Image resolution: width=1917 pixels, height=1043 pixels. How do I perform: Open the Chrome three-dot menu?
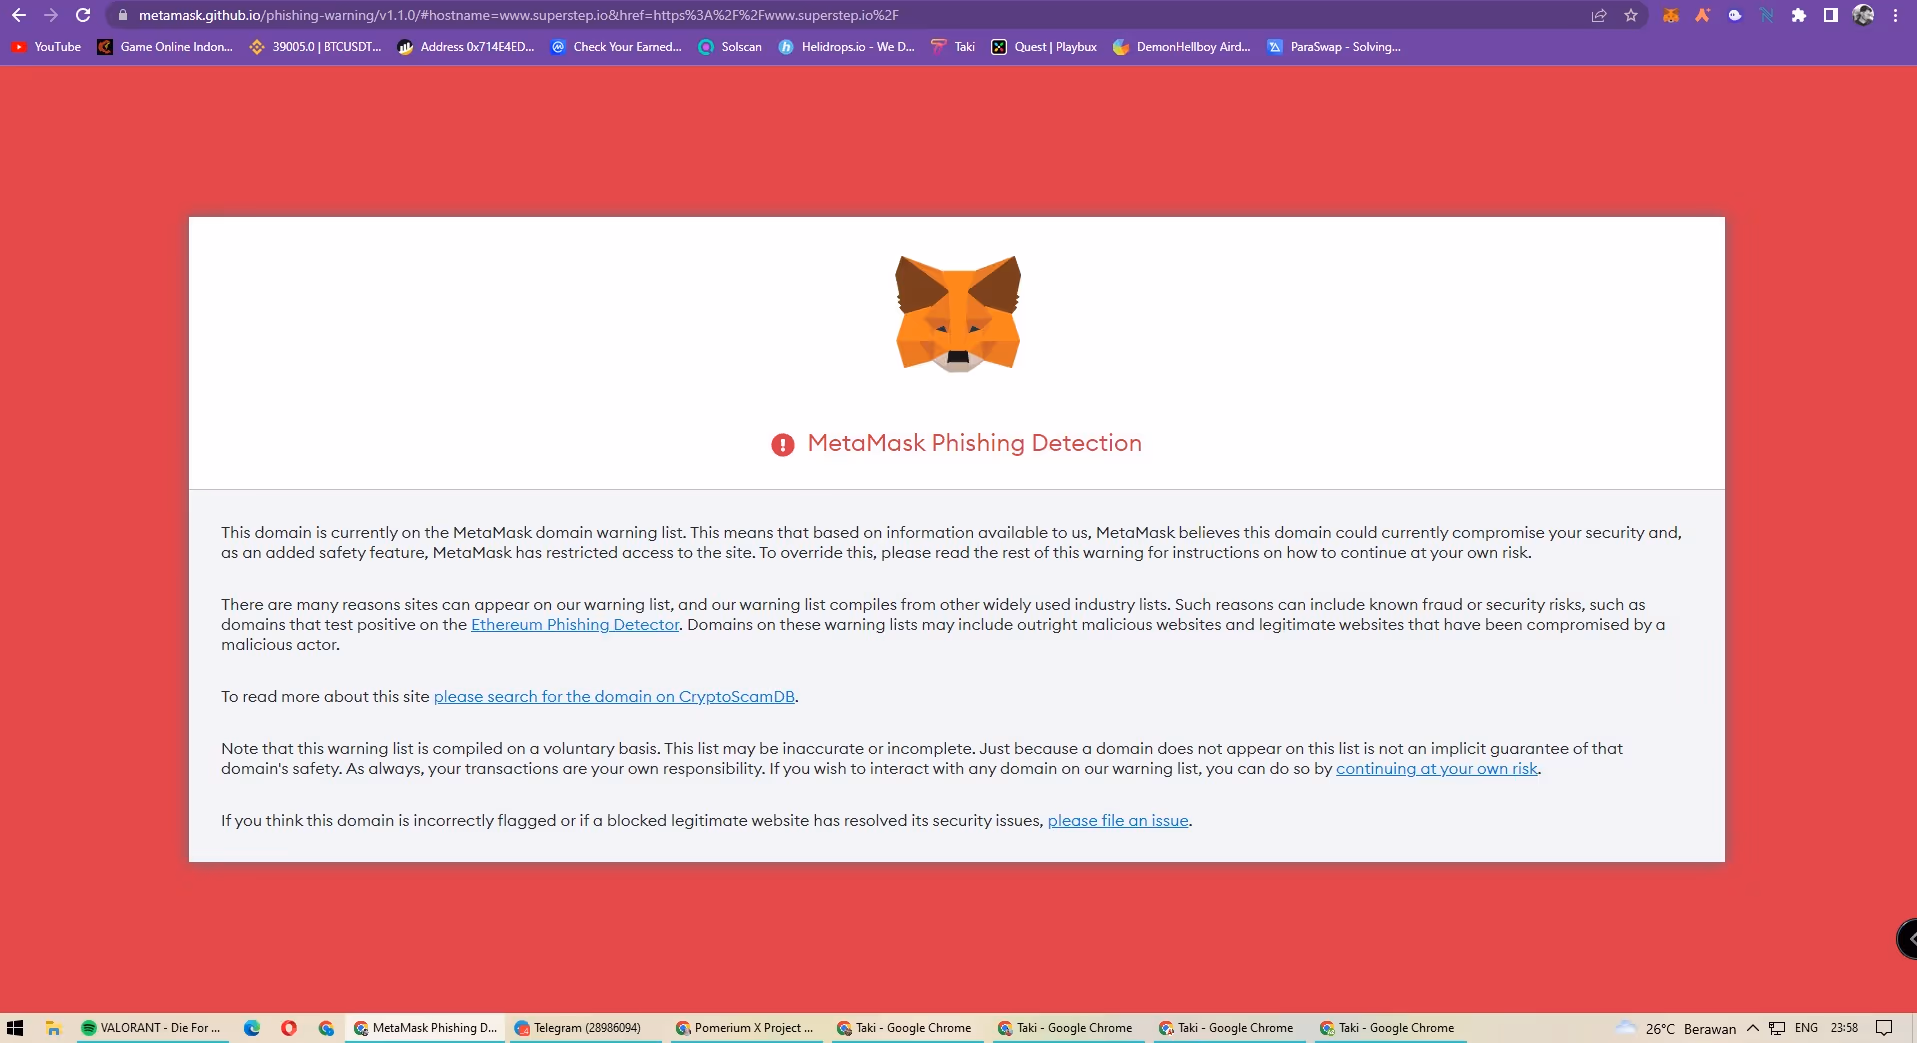(x=1895, y=15)
